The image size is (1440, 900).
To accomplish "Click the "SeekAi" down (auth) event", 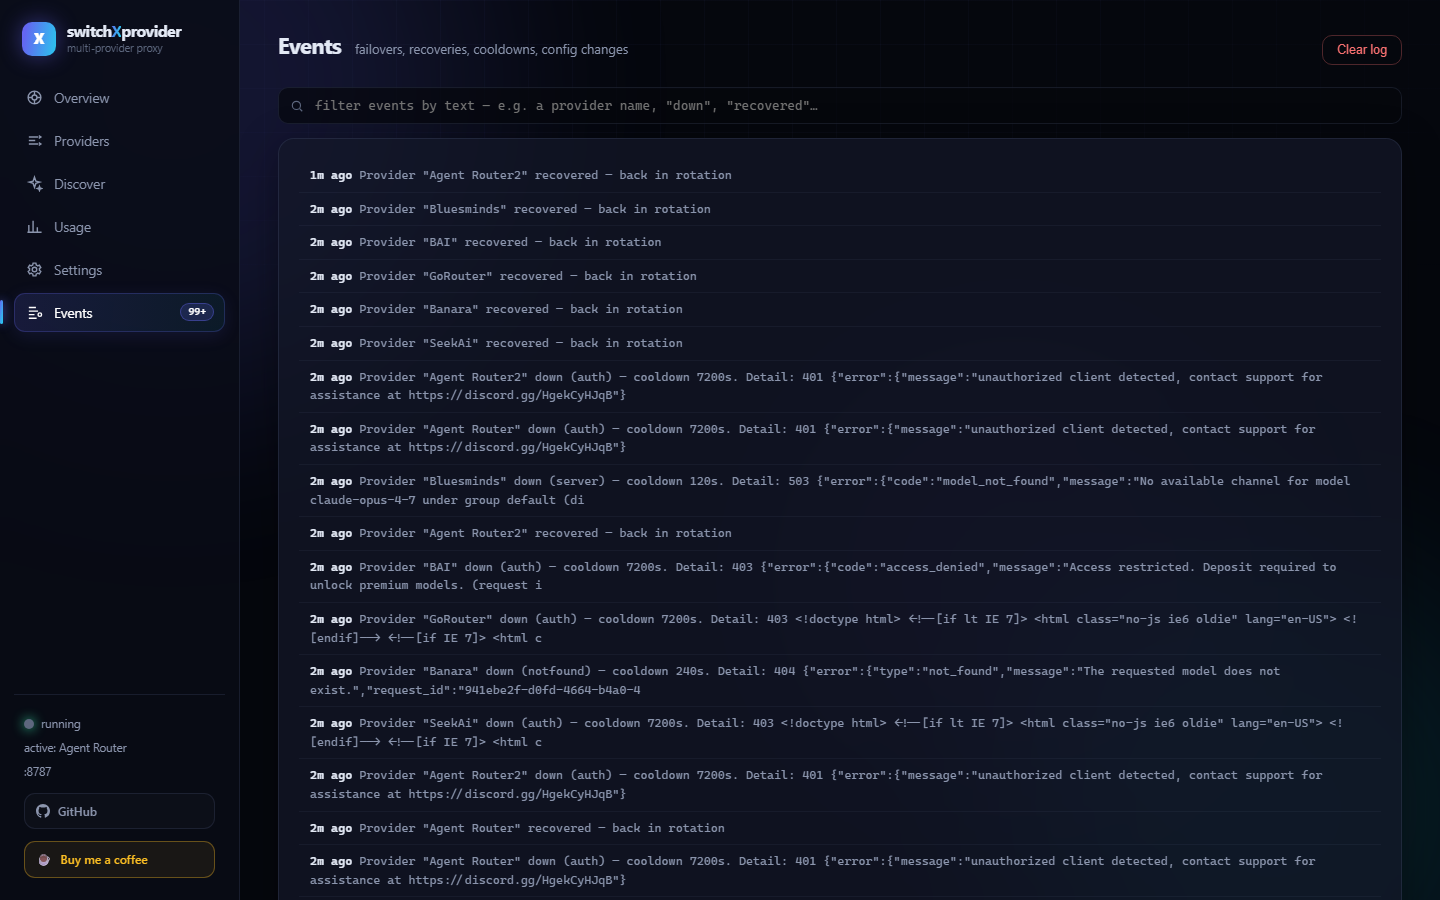I will click(x=840, y=732).
